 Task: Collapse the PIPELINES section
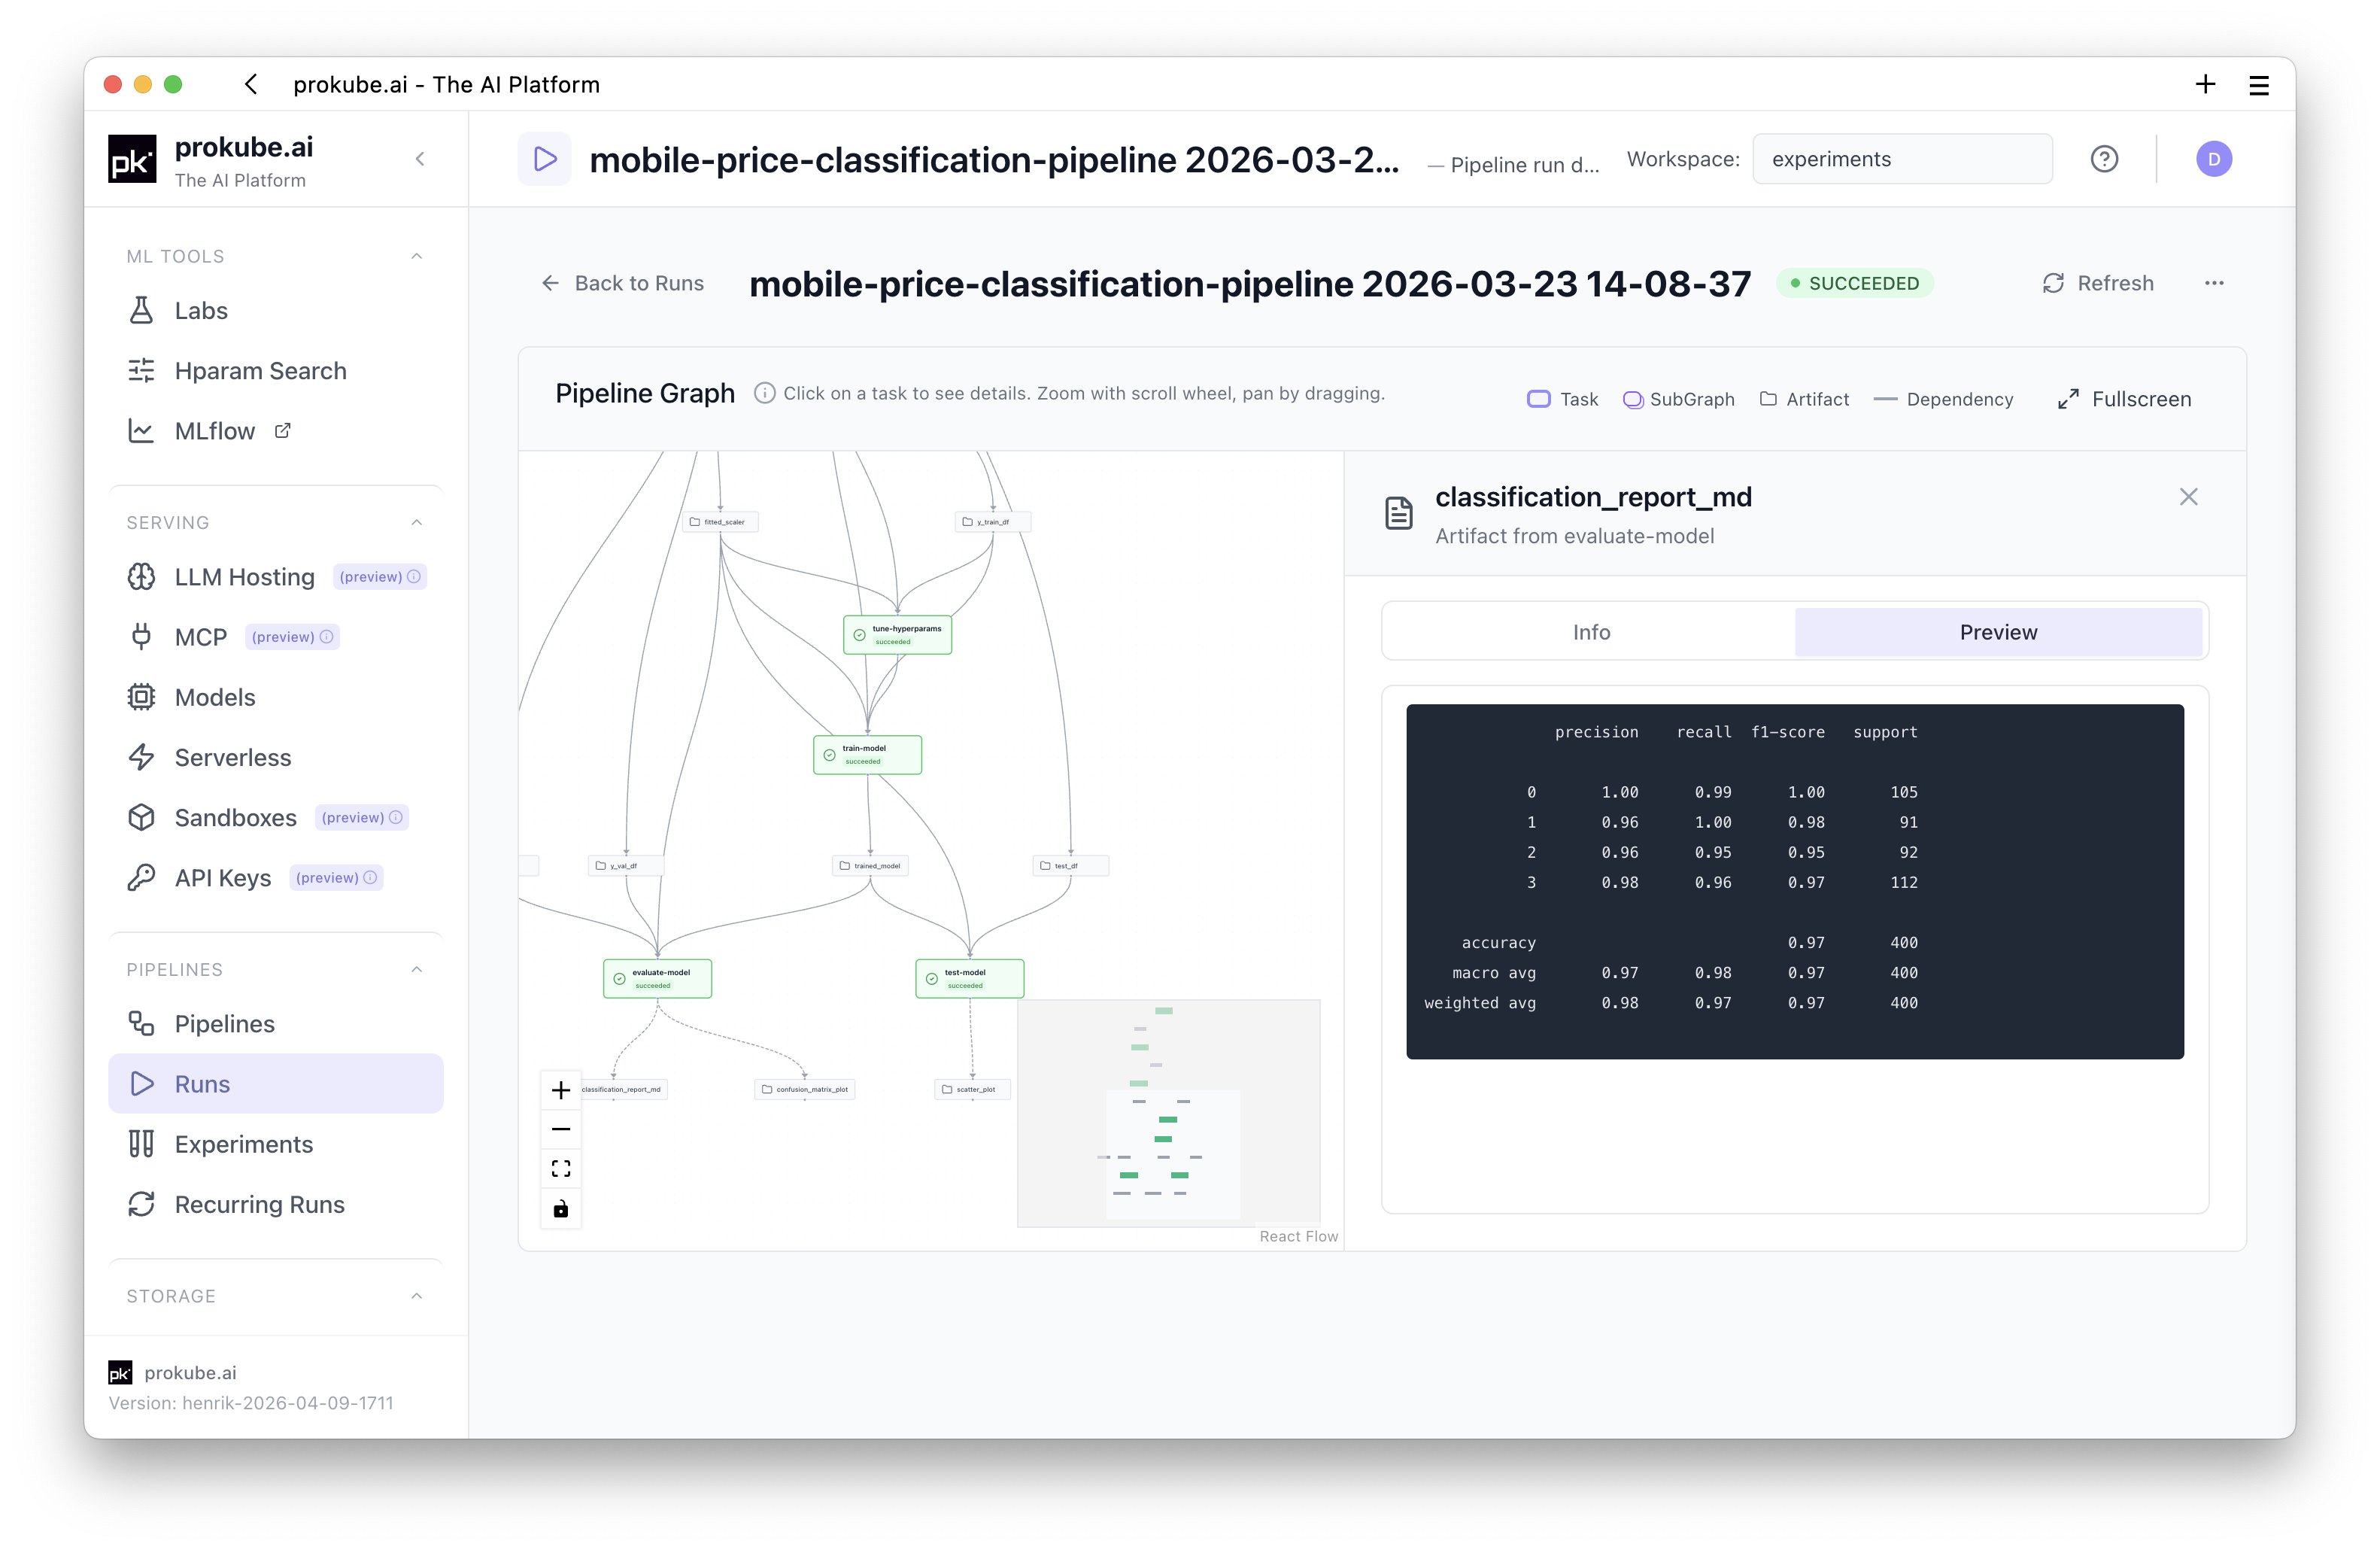pyautogui.click(x=417, y=969)
